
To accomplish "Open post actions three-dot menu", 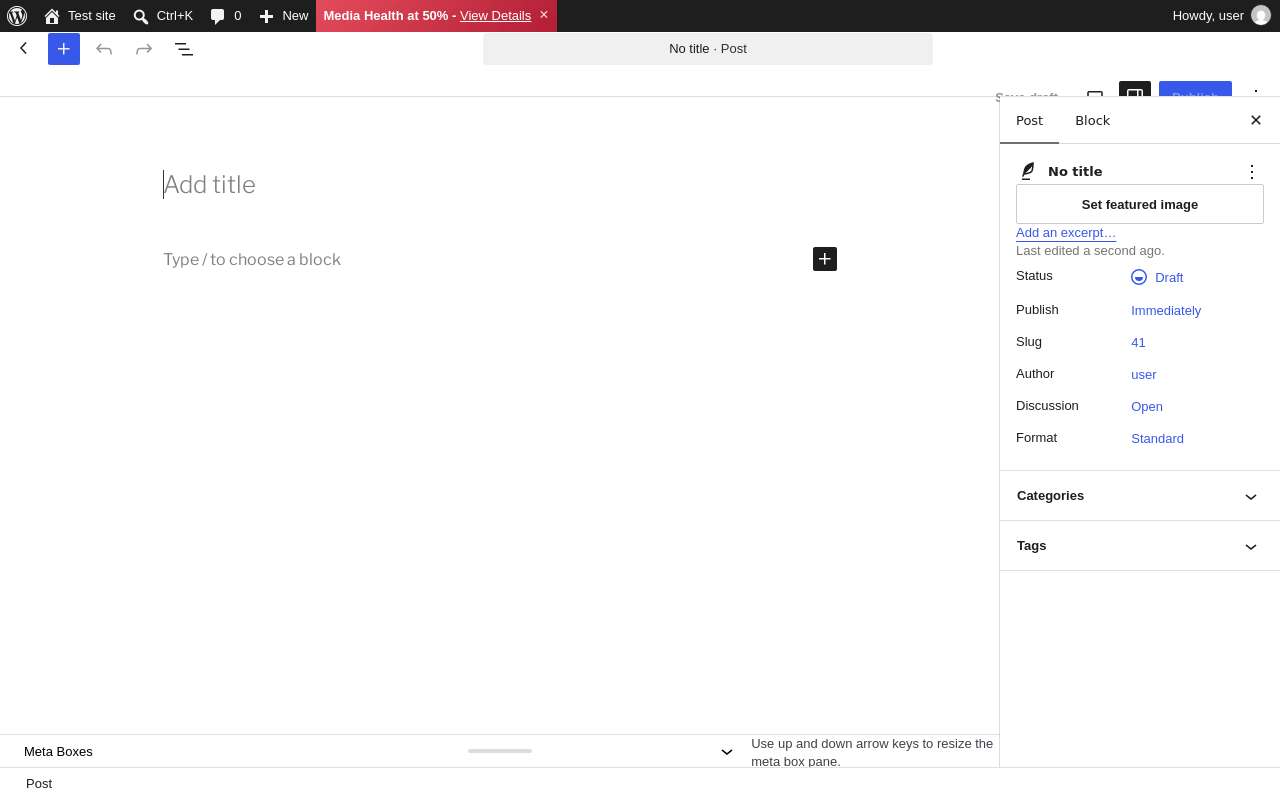I will coord(1252,172).
